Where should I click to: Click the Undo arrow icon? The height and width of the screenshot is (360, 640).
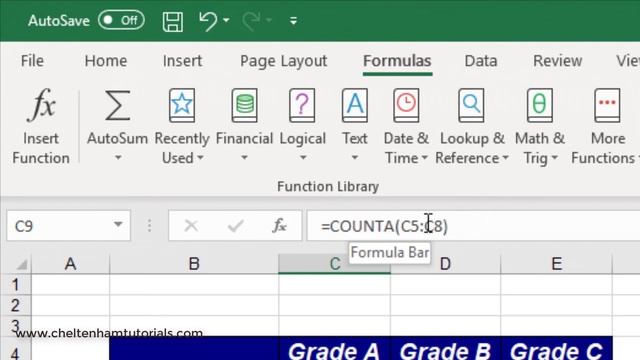208,21
